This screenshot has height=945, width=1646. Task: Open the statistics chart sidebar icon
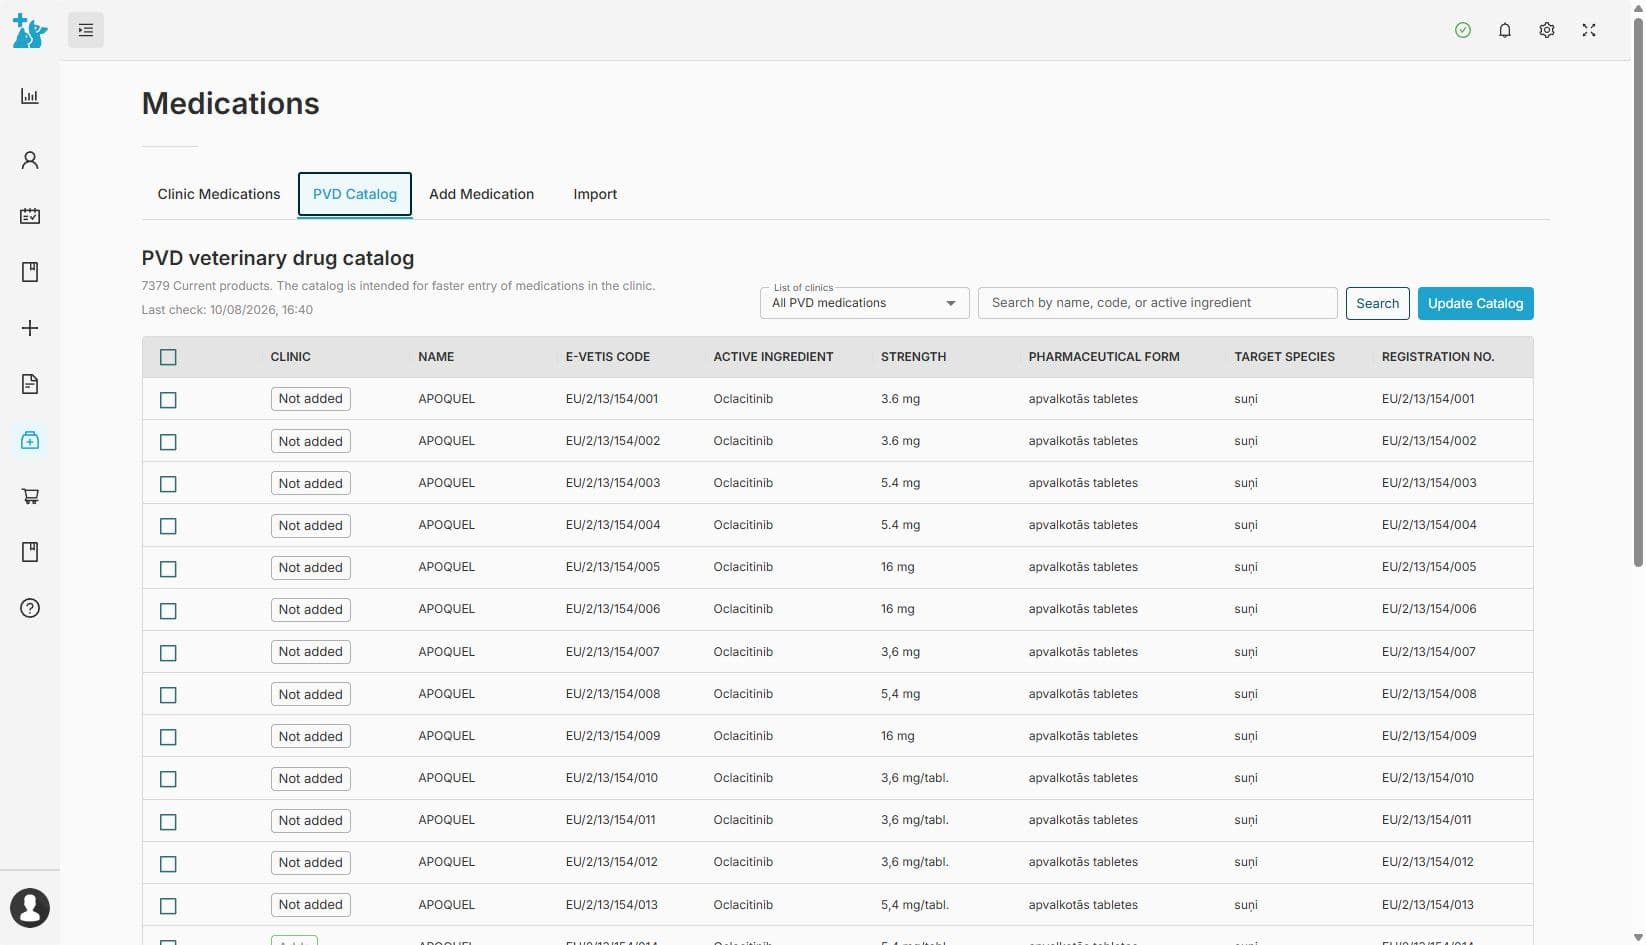(x=30, y=96)
